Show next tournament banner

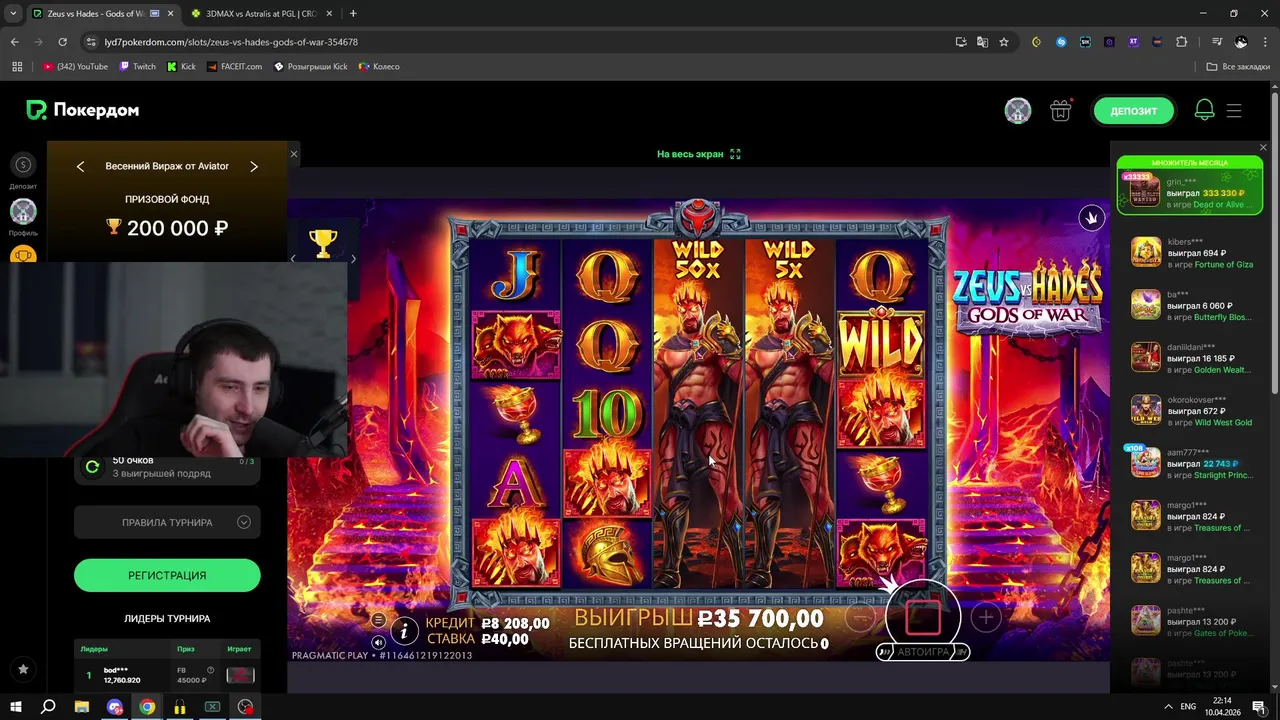tap(254, 166)
